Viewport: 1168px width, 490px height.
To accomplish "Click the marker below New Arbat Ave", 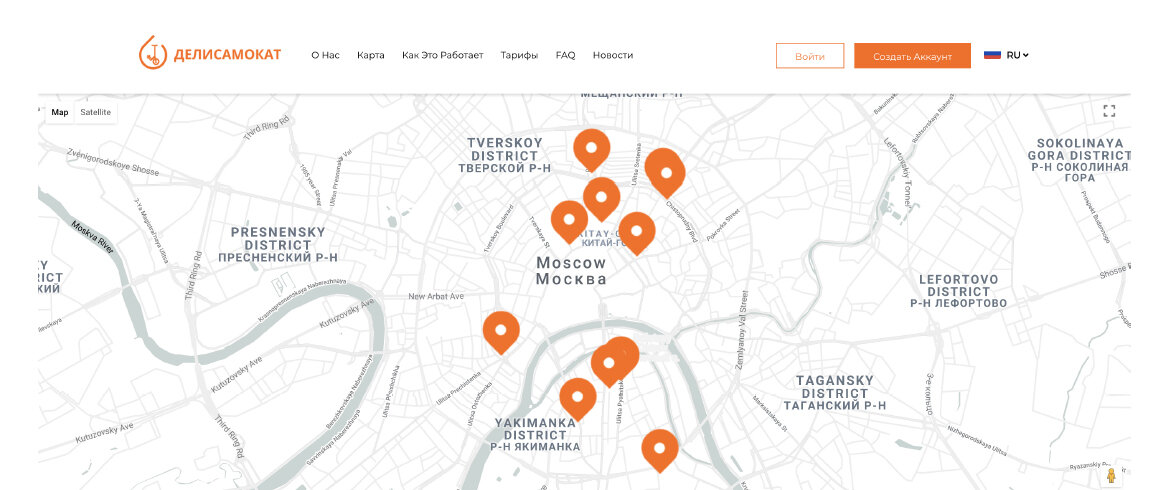I will pyautogui.click(x=501, y=331).
